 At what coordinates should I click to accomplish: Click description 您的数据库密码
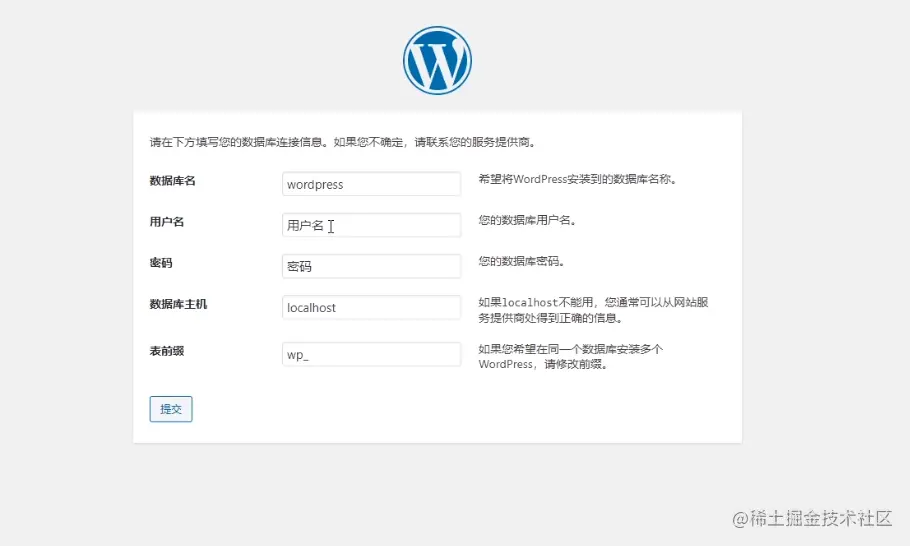pyautogui.click(x=521, y=262)
